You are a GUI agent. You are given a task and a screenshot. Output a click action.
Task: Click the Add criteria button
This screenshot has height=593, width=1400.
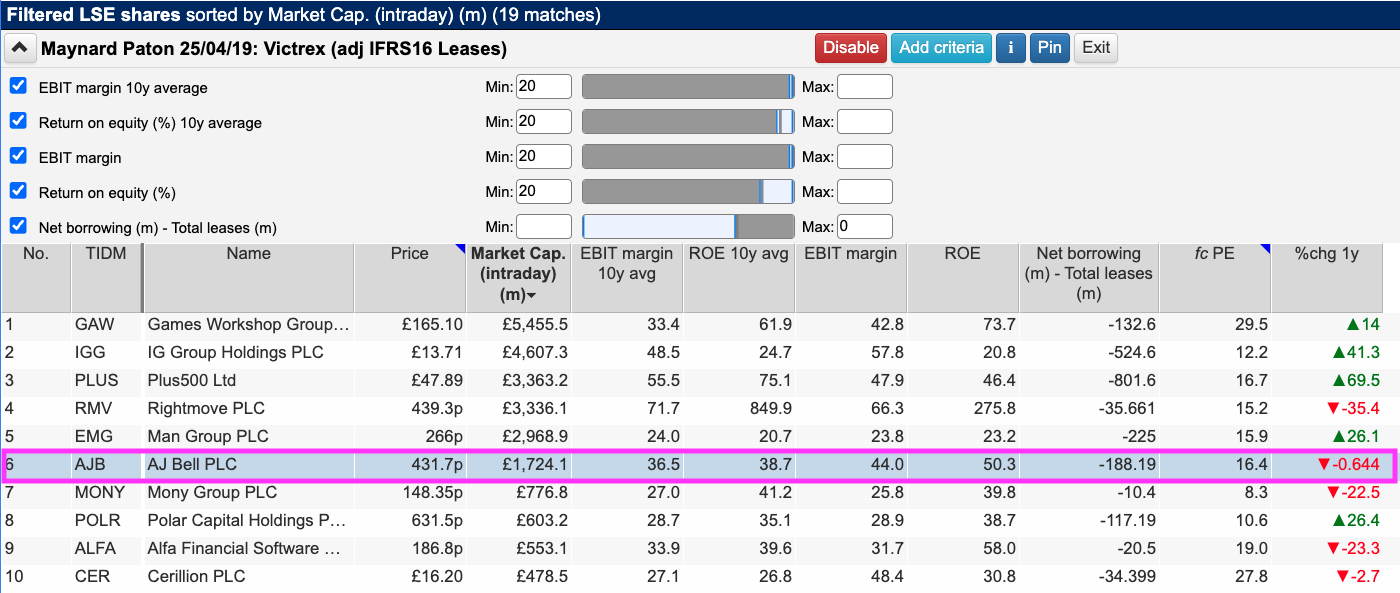(941, 48)
